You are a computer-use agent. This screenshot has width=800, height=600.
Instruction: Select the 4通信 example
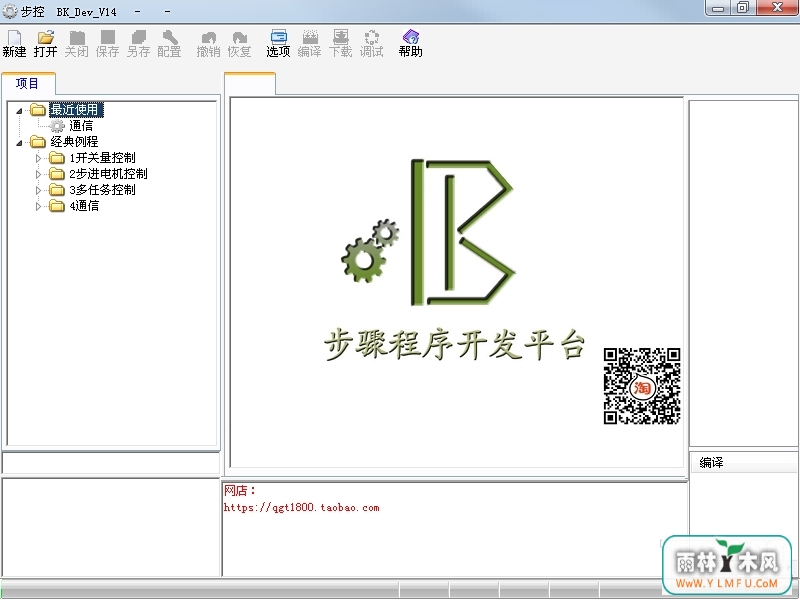pos(84,206)
